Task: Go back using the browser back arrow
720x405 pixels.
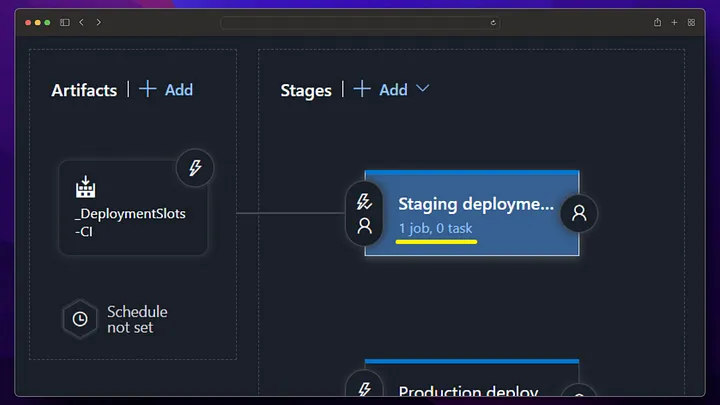Action: [81, 22]
